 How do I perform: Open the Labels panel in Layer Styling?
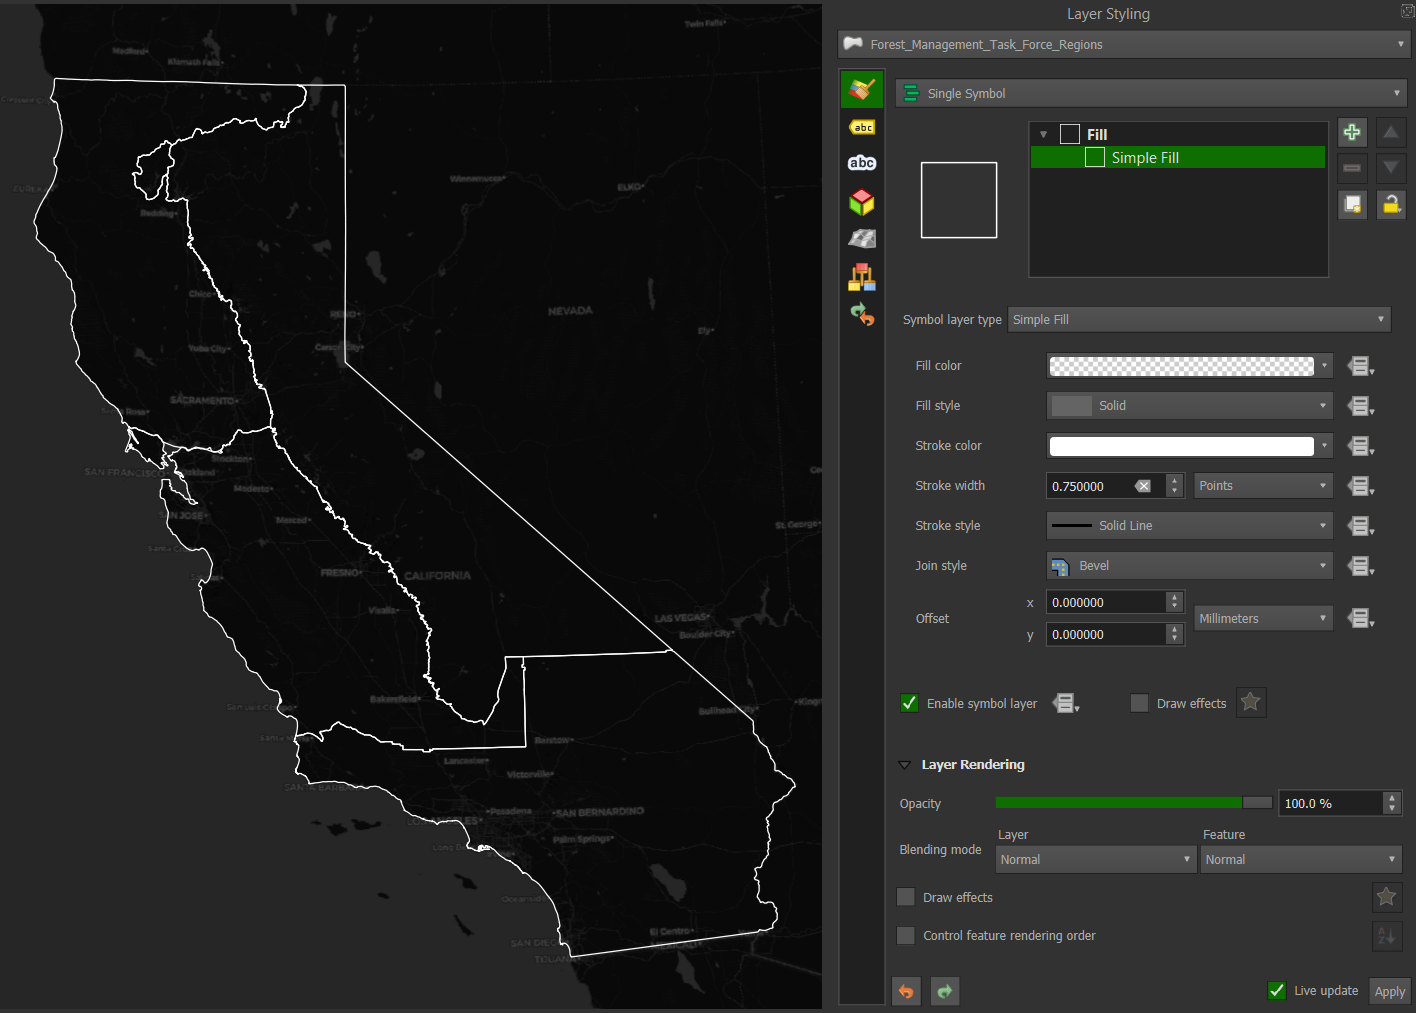coord(862,127)
